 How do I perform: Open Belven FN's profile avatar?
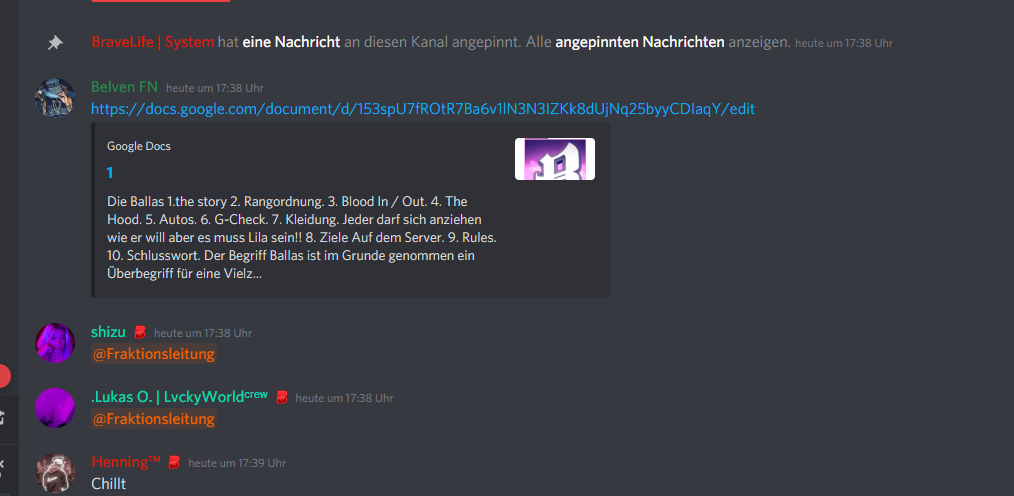click(55, 98)
